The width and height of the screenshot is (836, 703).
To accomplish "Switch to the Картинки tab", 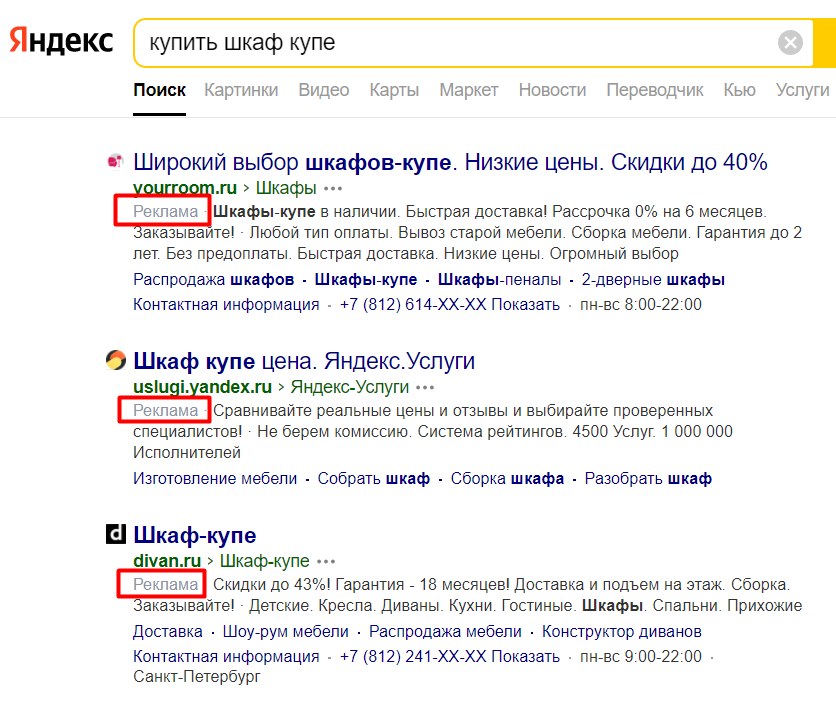I will (x=241, y=89).
